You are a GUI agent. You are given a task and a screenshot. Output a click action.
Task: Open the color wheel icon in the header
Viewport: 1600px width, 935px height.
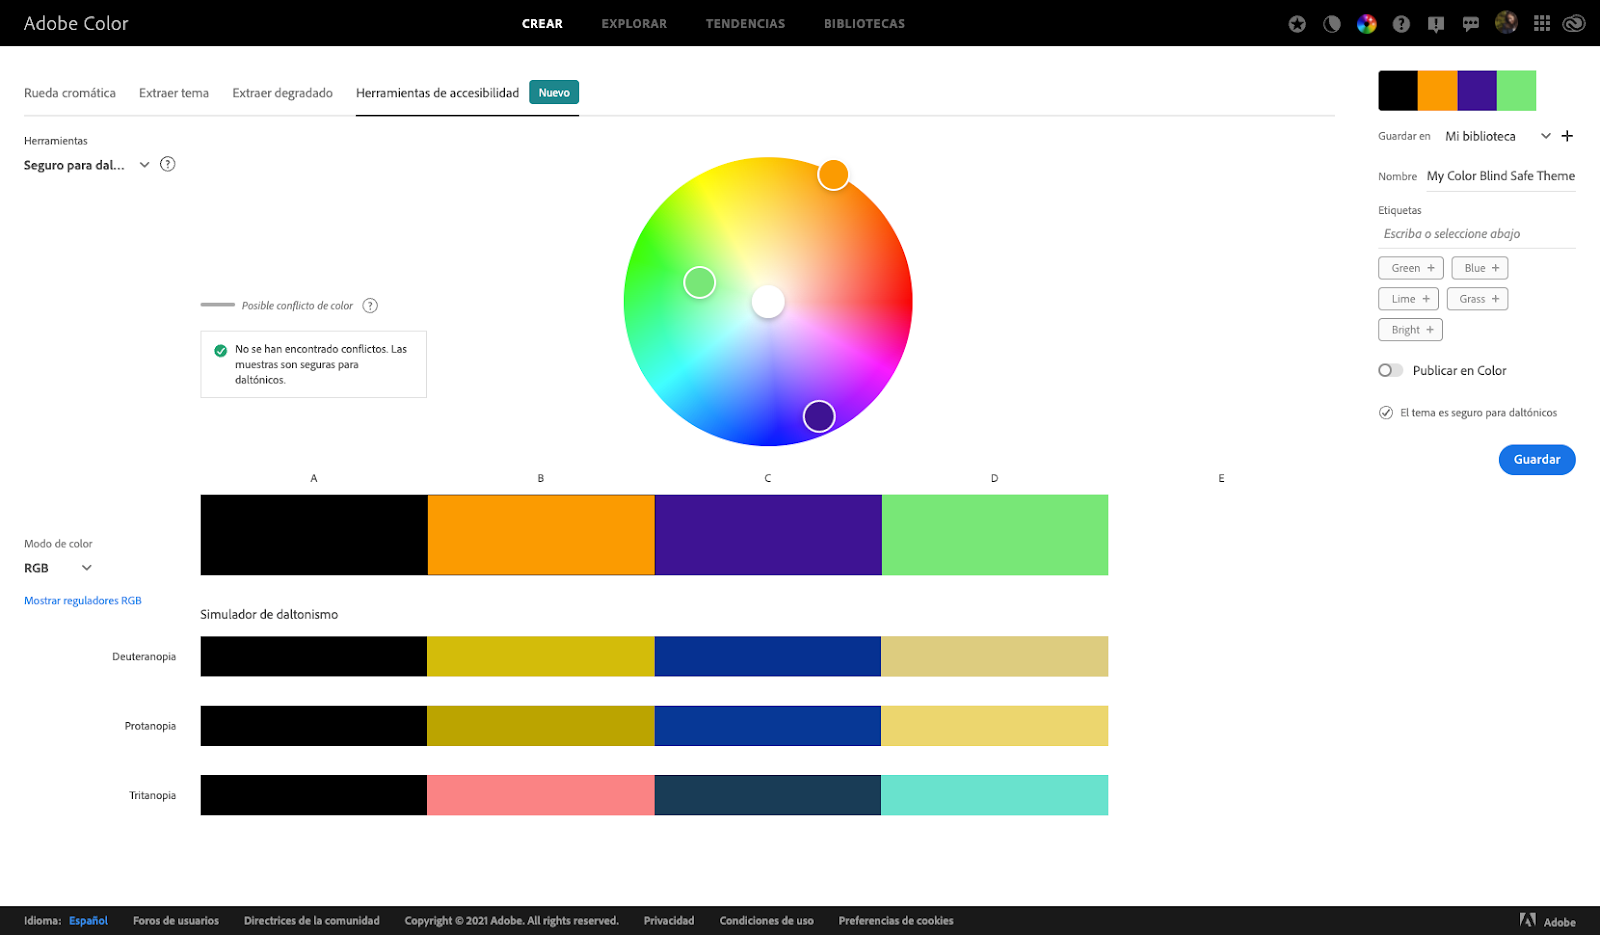pos(1366,23)
